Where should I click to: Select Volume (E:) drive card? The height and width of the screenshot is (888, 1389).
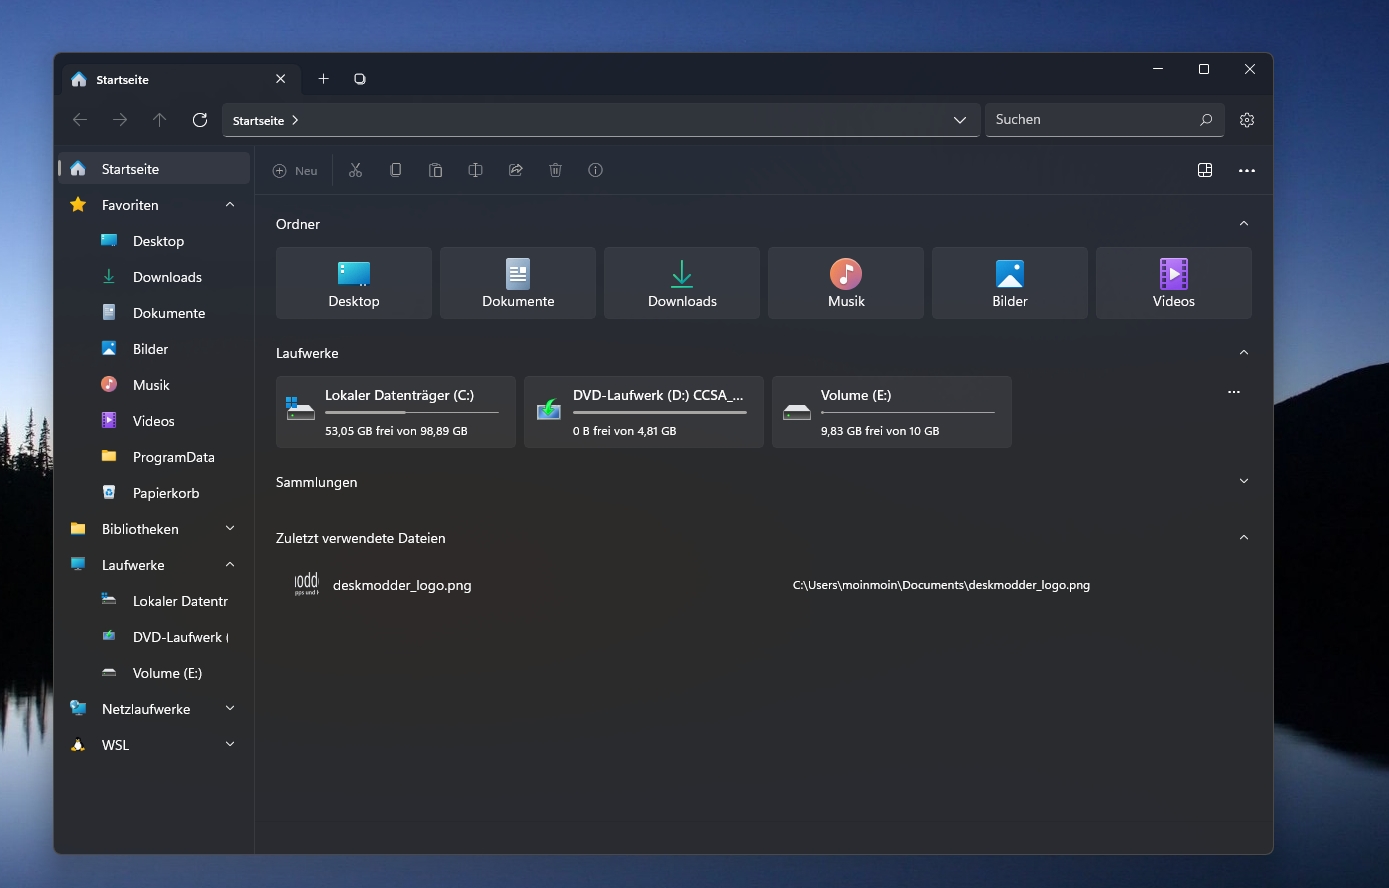(x=892, y=412)
